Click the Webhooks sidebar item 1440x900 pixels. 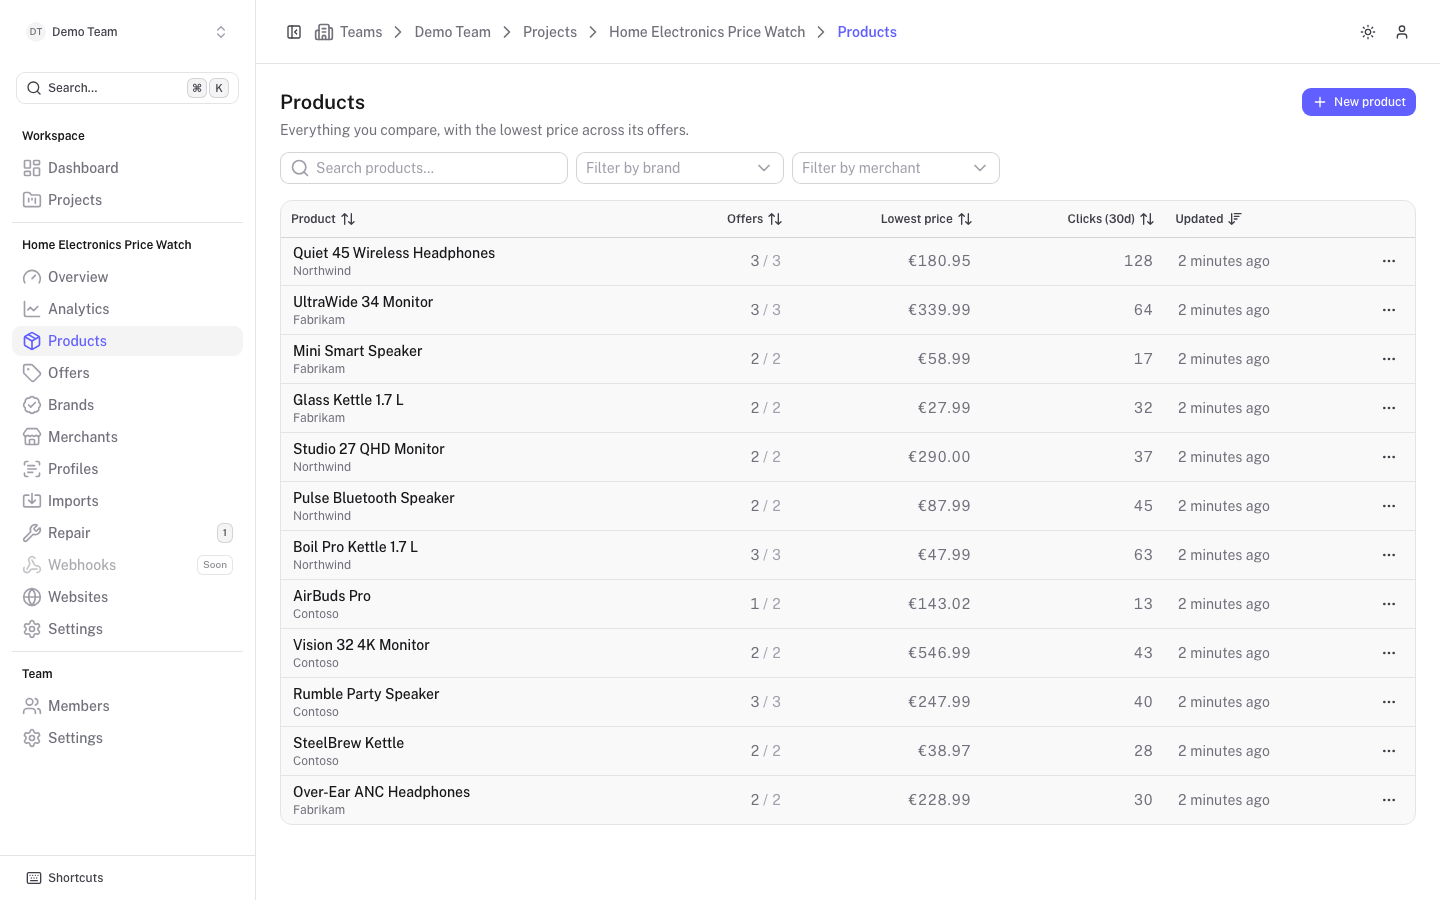click(x=127, y=565)
